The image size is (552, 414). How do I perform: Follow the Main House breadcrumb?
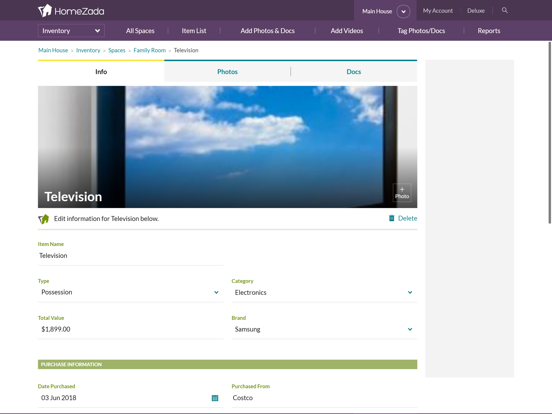coord(53,50)
